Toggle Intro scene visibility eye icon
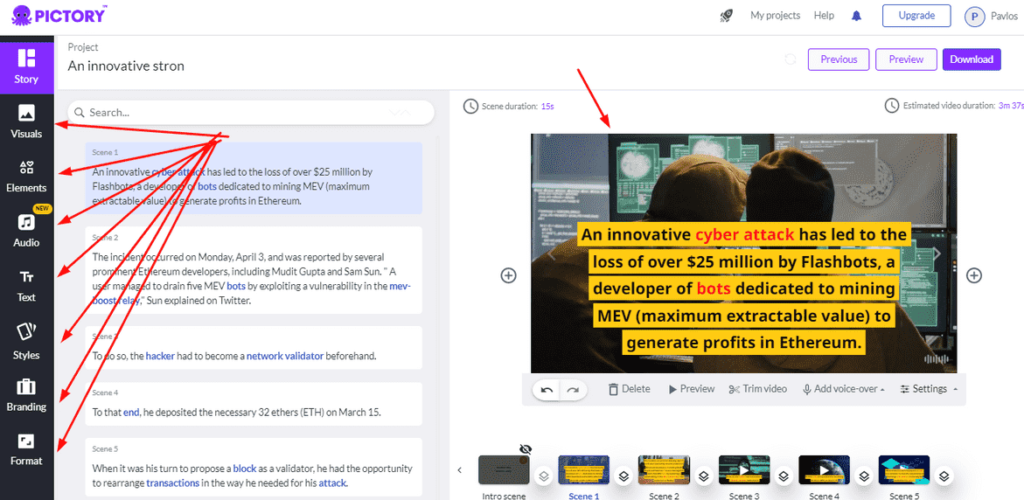The width and height of the screenshot is (1024, 500). tap(525, 449)
